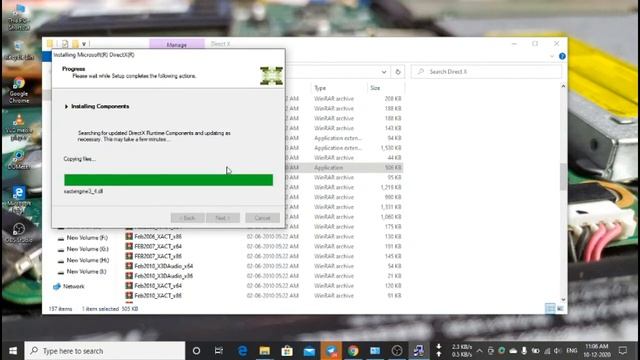Select the Feb2010_XACT_x86 file
Viewport: 640px width, 360px height.
coord(158,296)
